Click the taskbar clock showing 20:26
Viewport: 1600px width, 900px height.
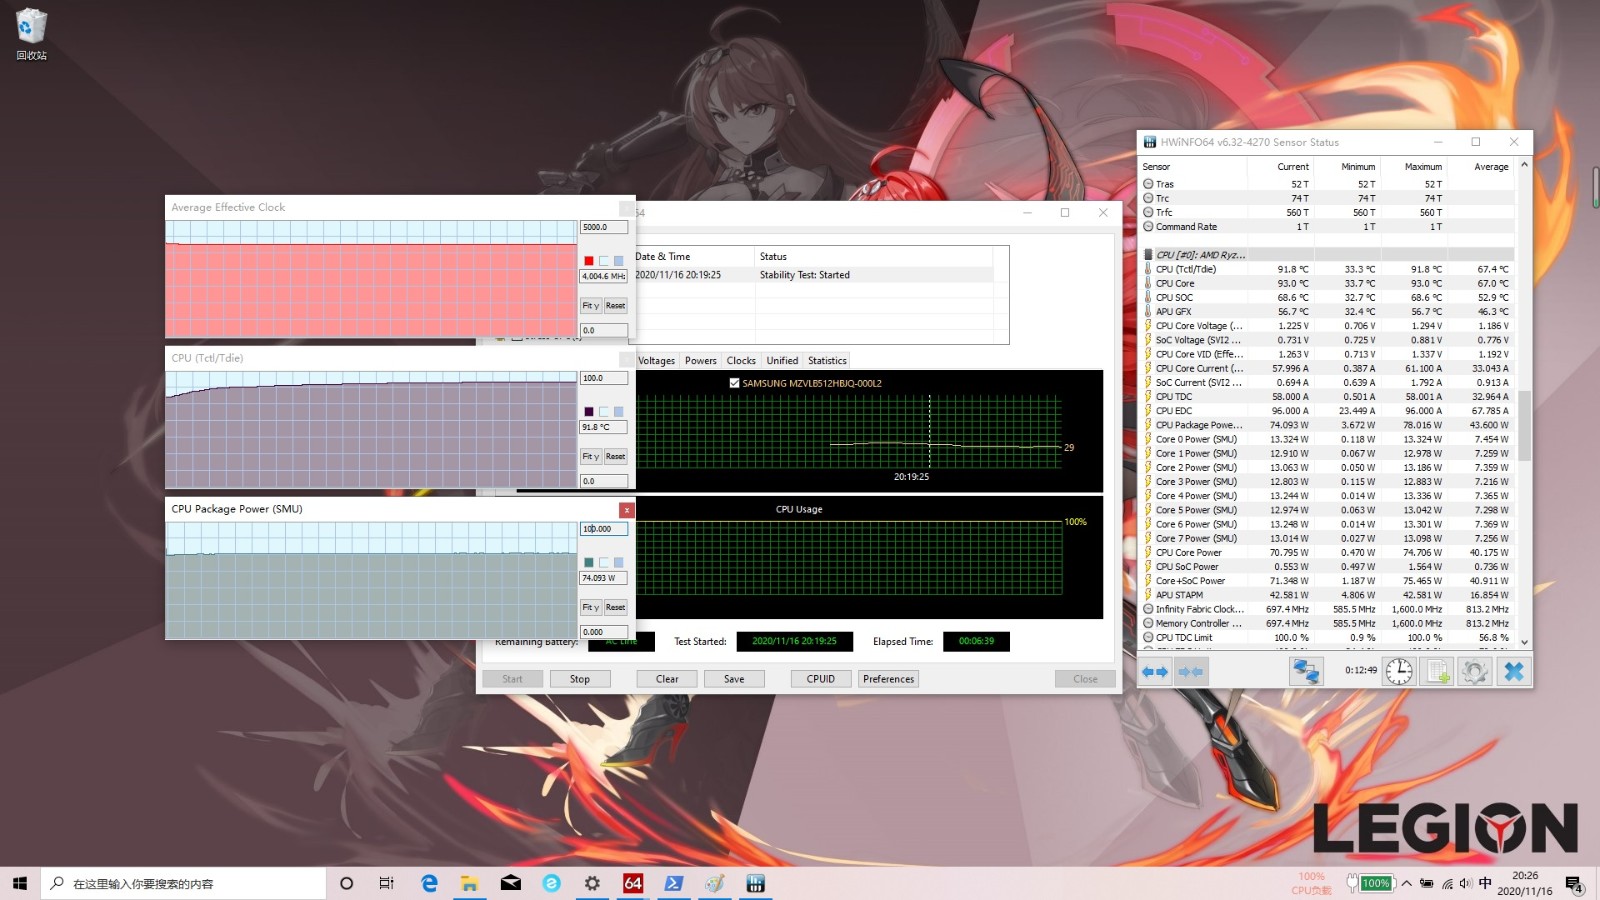tap(1525, 883)
